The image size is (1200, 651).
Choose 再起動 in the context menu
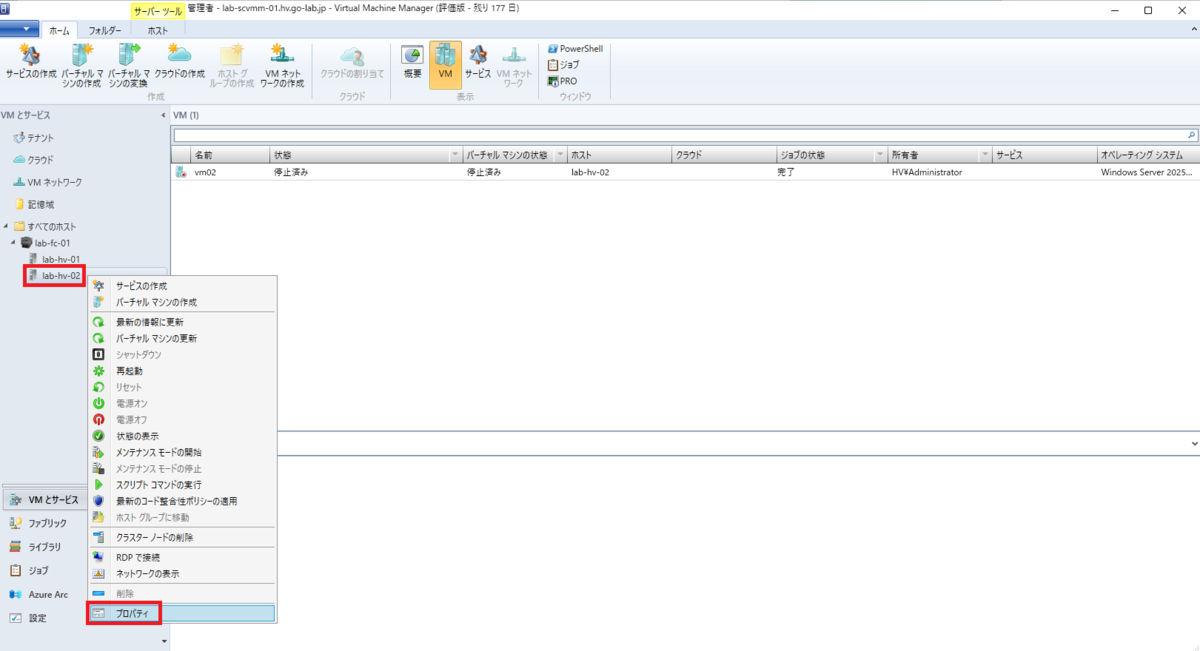[183, 371]
